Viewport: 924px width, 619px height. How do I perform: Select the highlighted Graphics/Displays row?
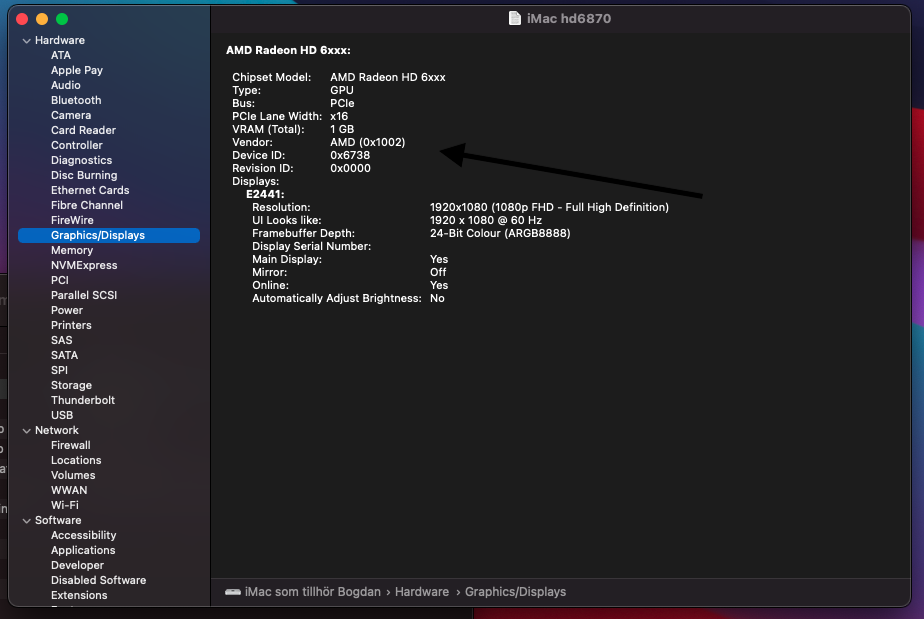pos(109,235)
